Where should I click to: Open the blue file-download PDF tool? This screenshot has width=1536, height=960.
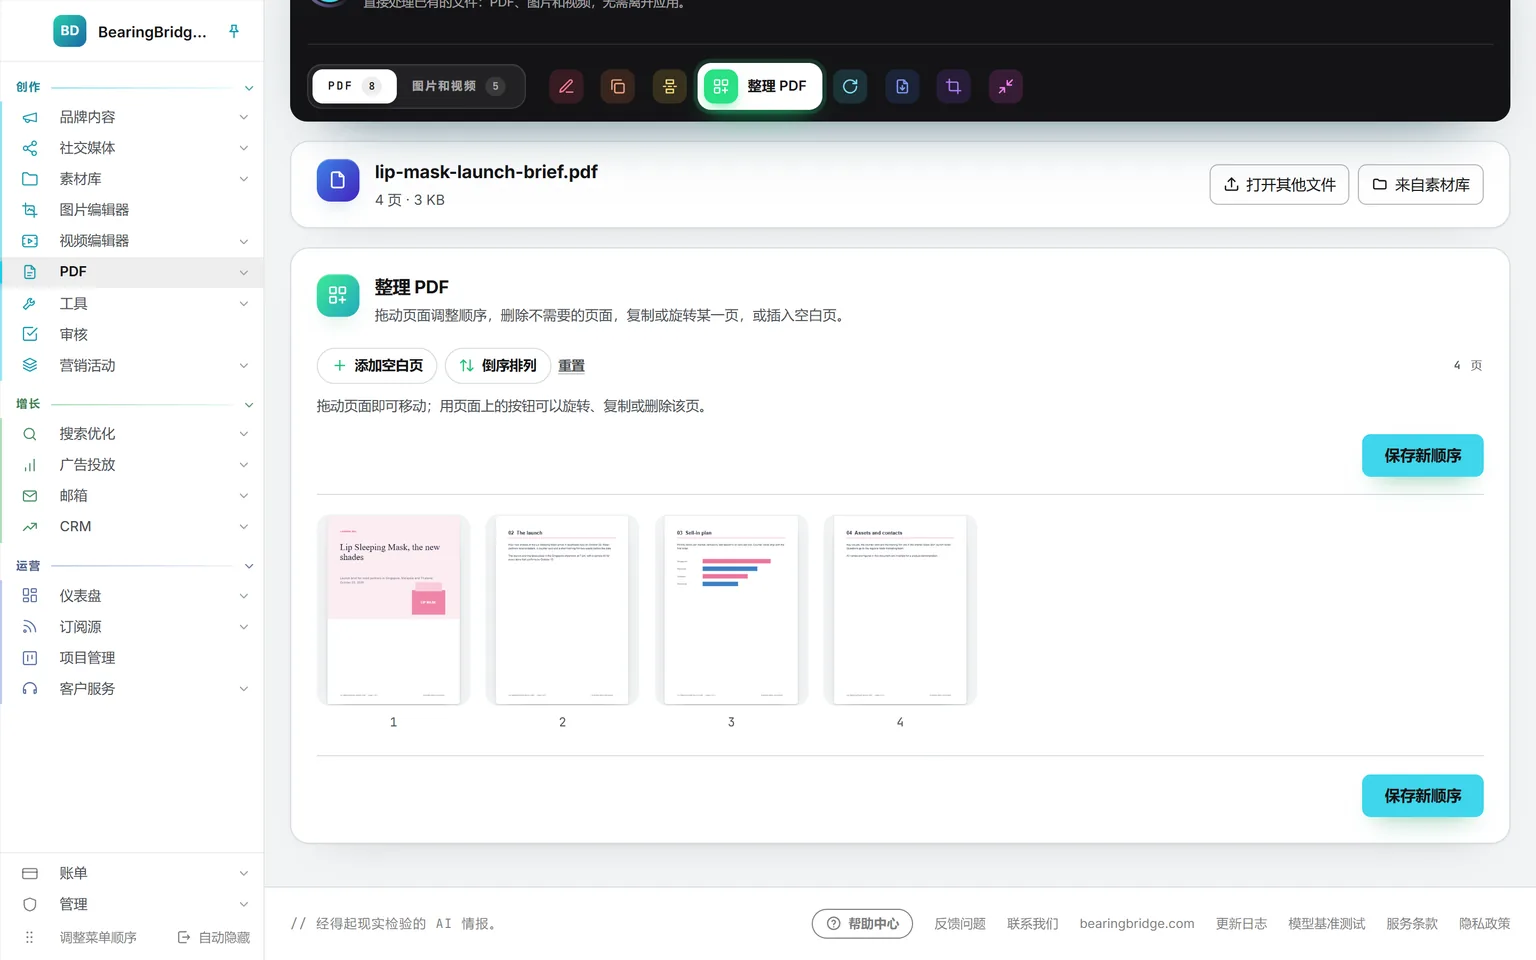(902, 87)
